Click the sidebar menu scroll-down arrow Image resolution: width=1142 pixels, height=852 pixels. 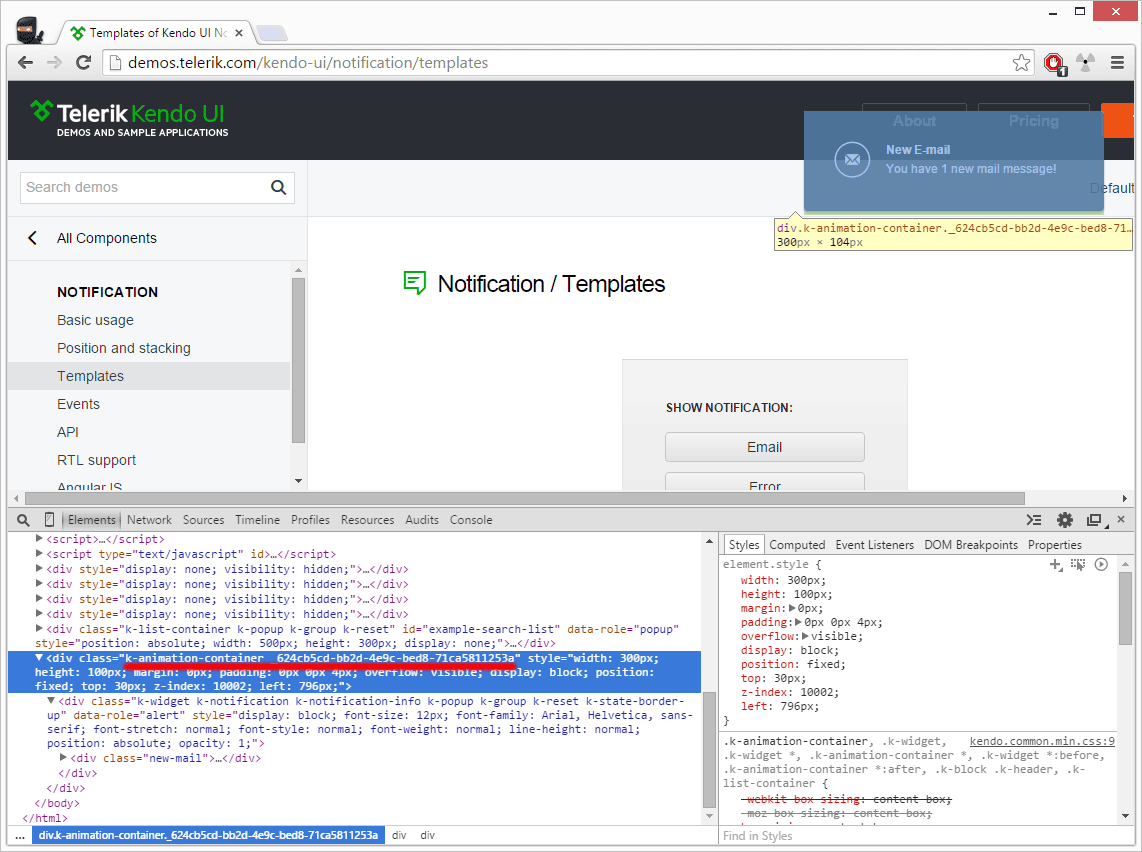298,481
